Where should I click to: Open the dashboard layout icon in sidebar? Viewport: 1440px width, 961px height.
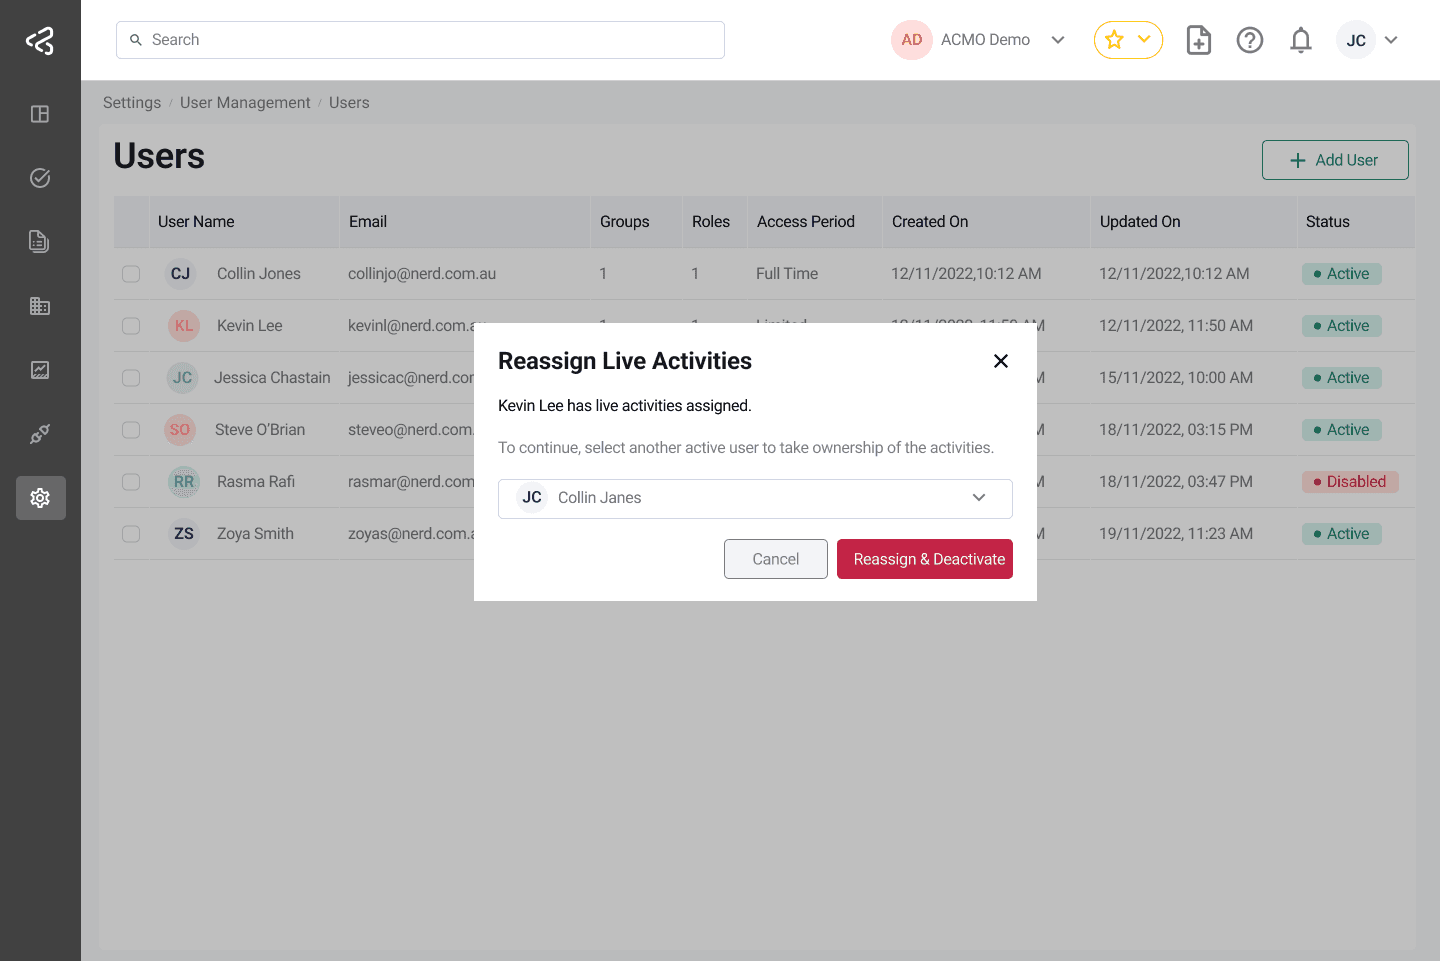pyautogui.click(x=40, y=114)
